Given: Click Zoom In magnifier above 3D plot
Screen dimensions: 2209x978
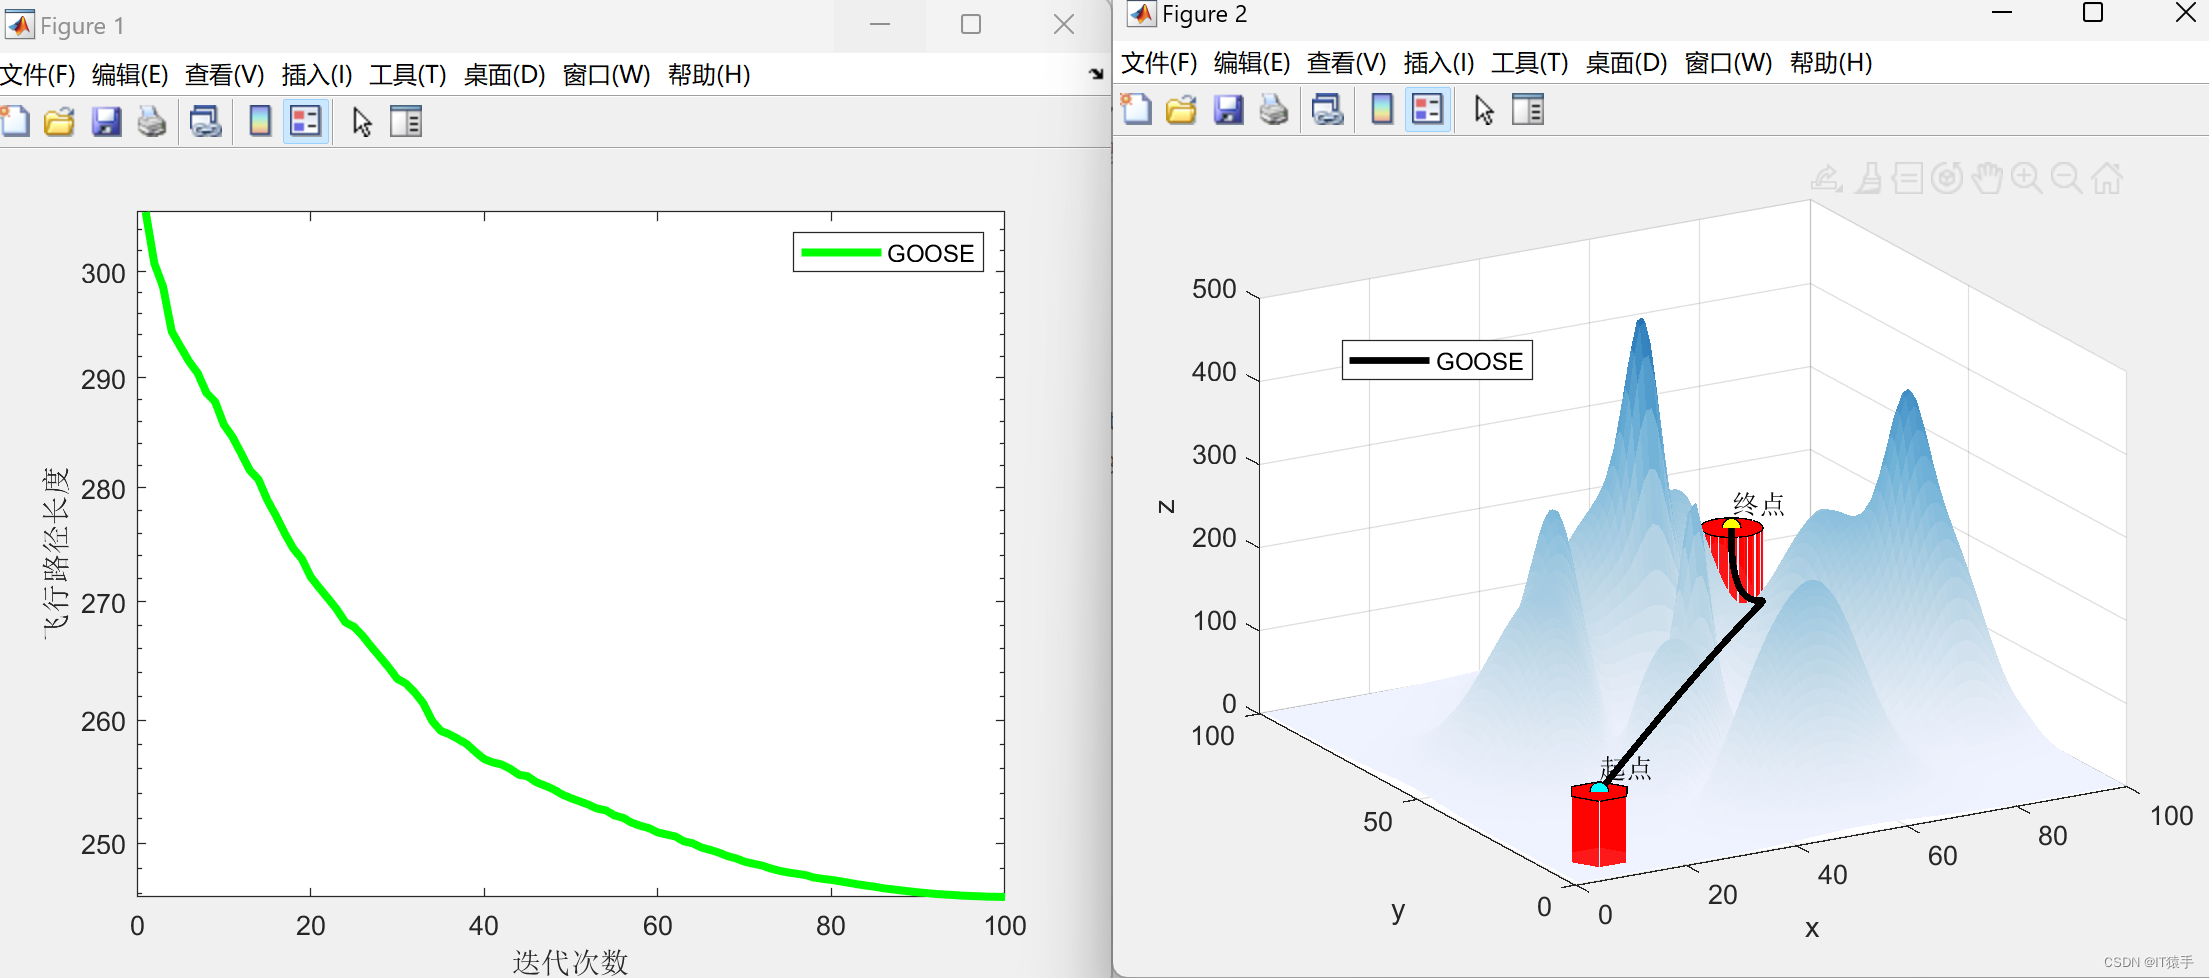Looking at the screenshot, I should 2027,178.
